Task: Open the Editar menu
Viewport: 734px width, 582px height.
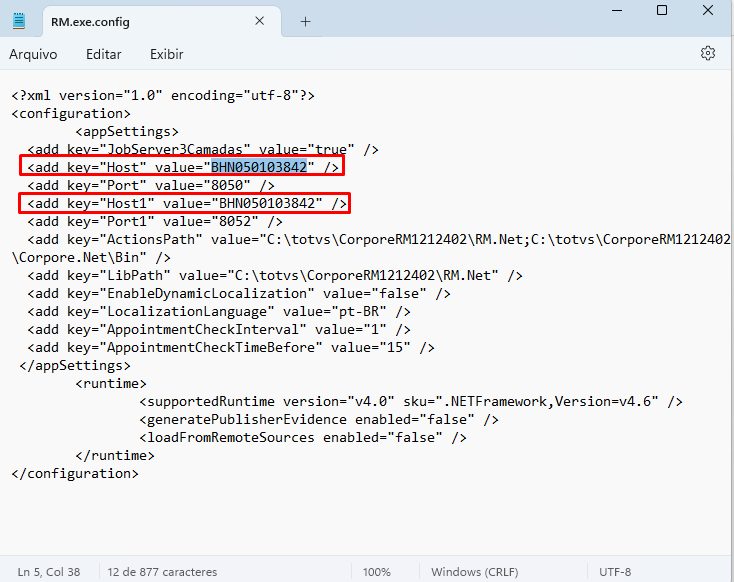Action: pos(103,54)
